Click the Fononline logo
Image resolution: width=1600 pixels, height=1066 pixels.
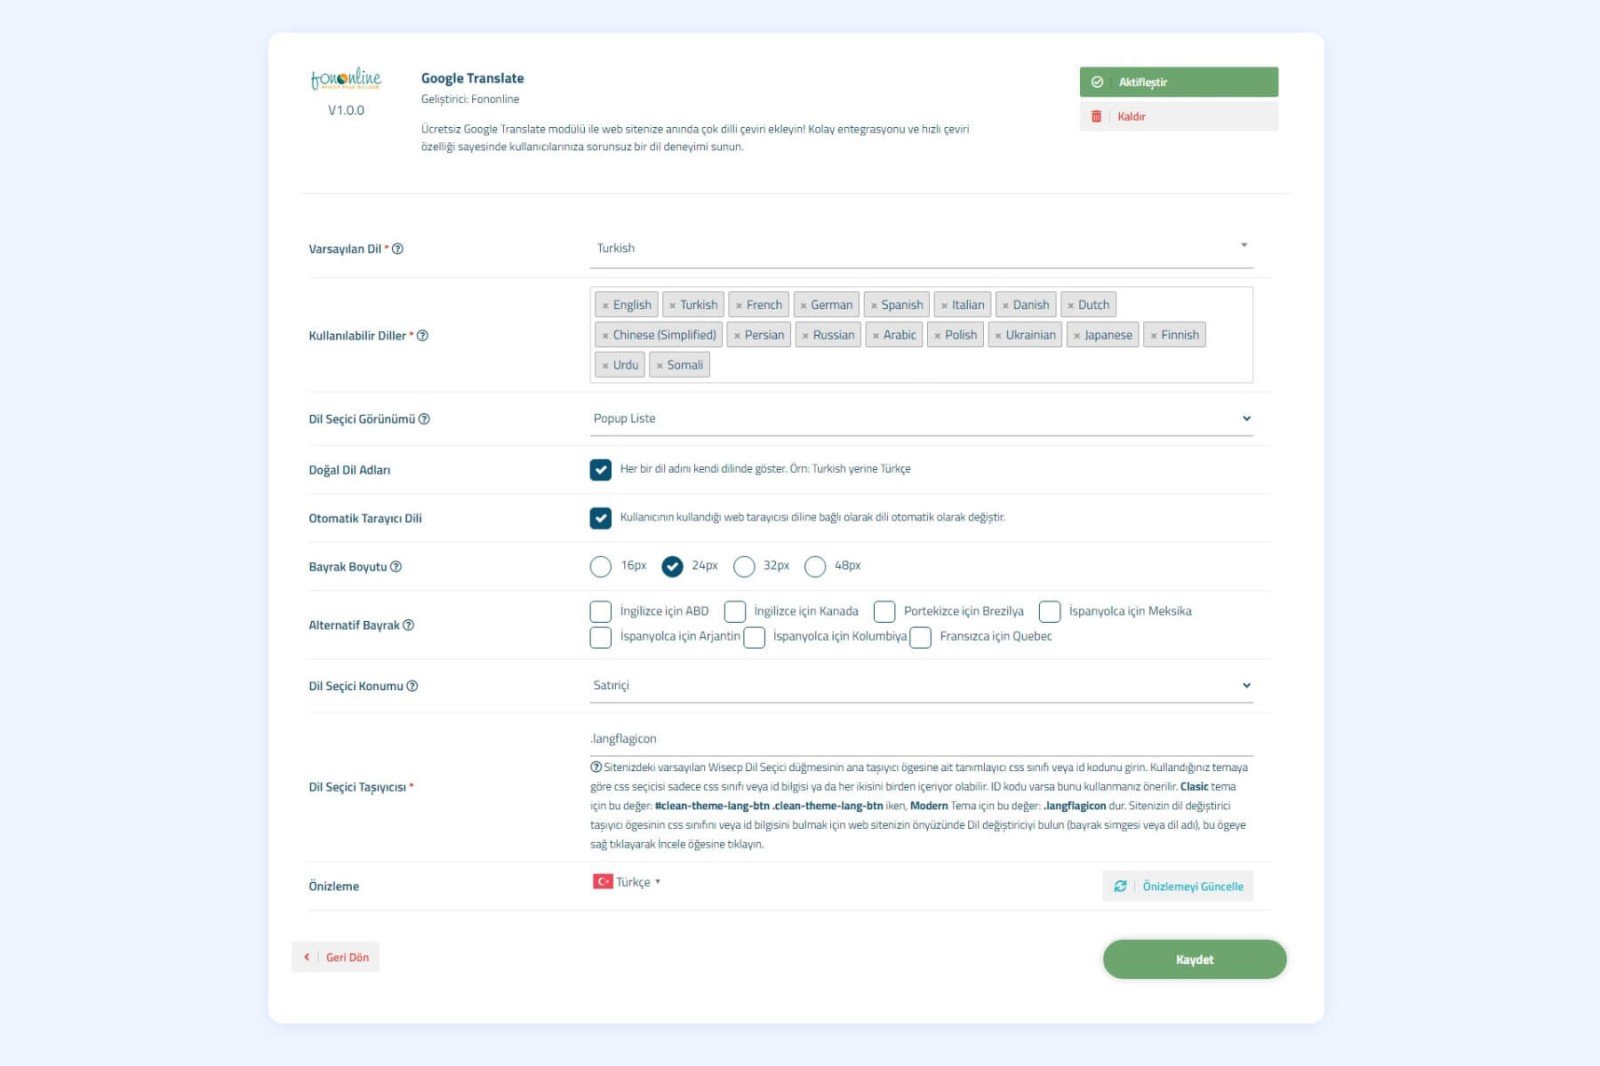coord(346,79)
